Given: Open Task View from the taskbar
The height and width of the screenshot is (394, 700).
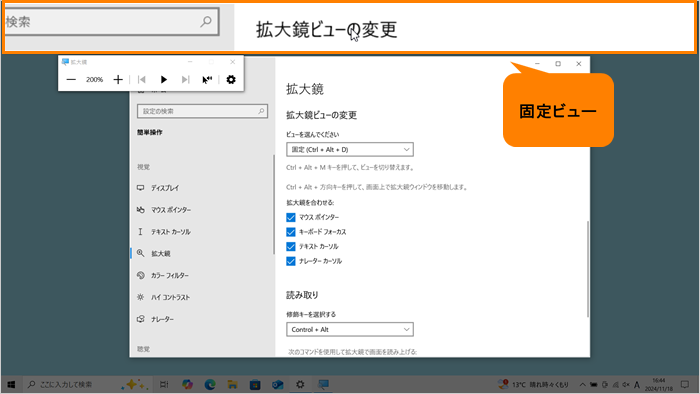Looking at the screenshot, I should tap(164, 384).
